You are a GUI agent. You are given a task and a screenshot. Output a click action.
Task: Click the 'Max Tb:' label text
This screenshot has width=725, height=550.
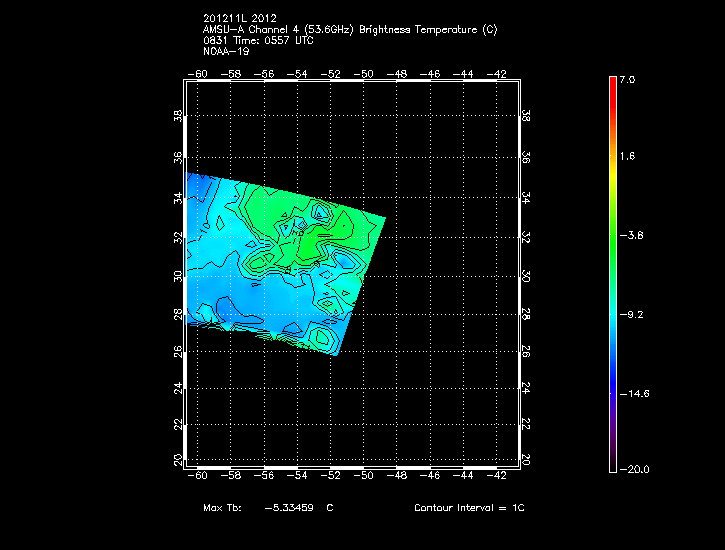(222, 509)
